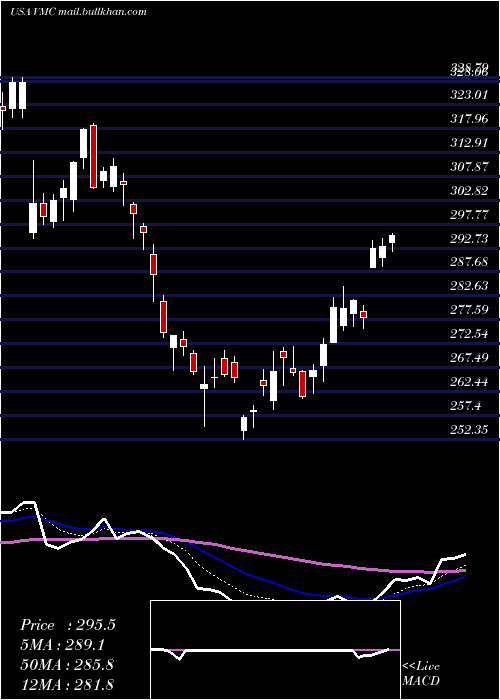Select the 307.87 price level label

point(468,167)
